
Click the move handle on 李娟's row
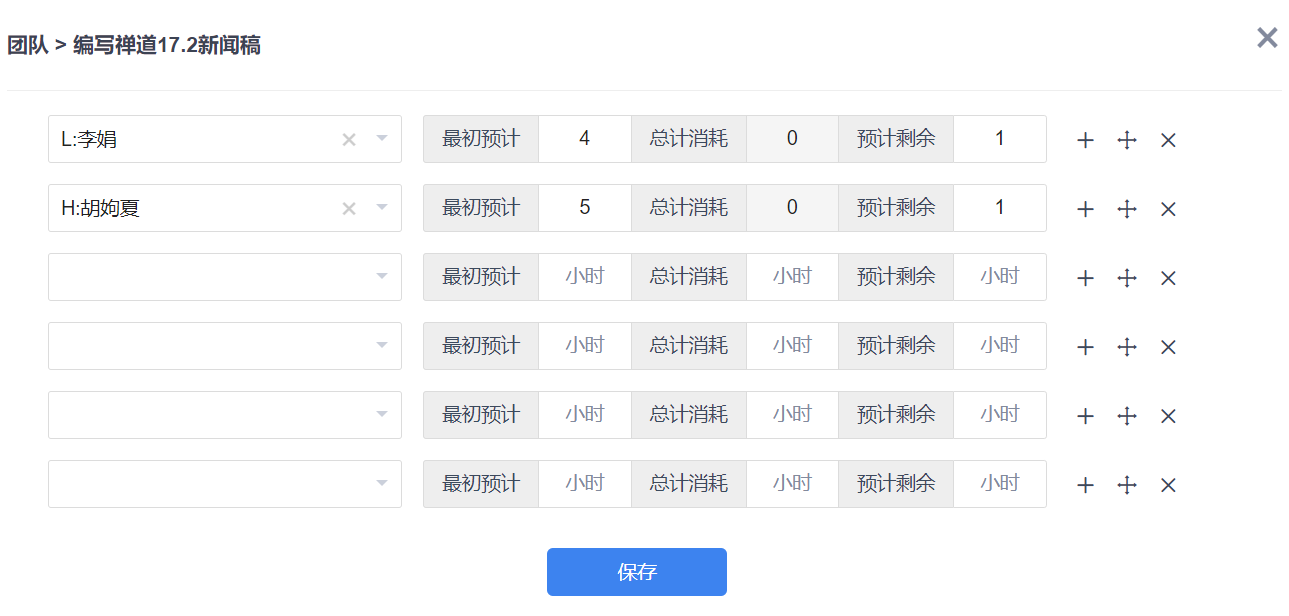pos(1127,140)
